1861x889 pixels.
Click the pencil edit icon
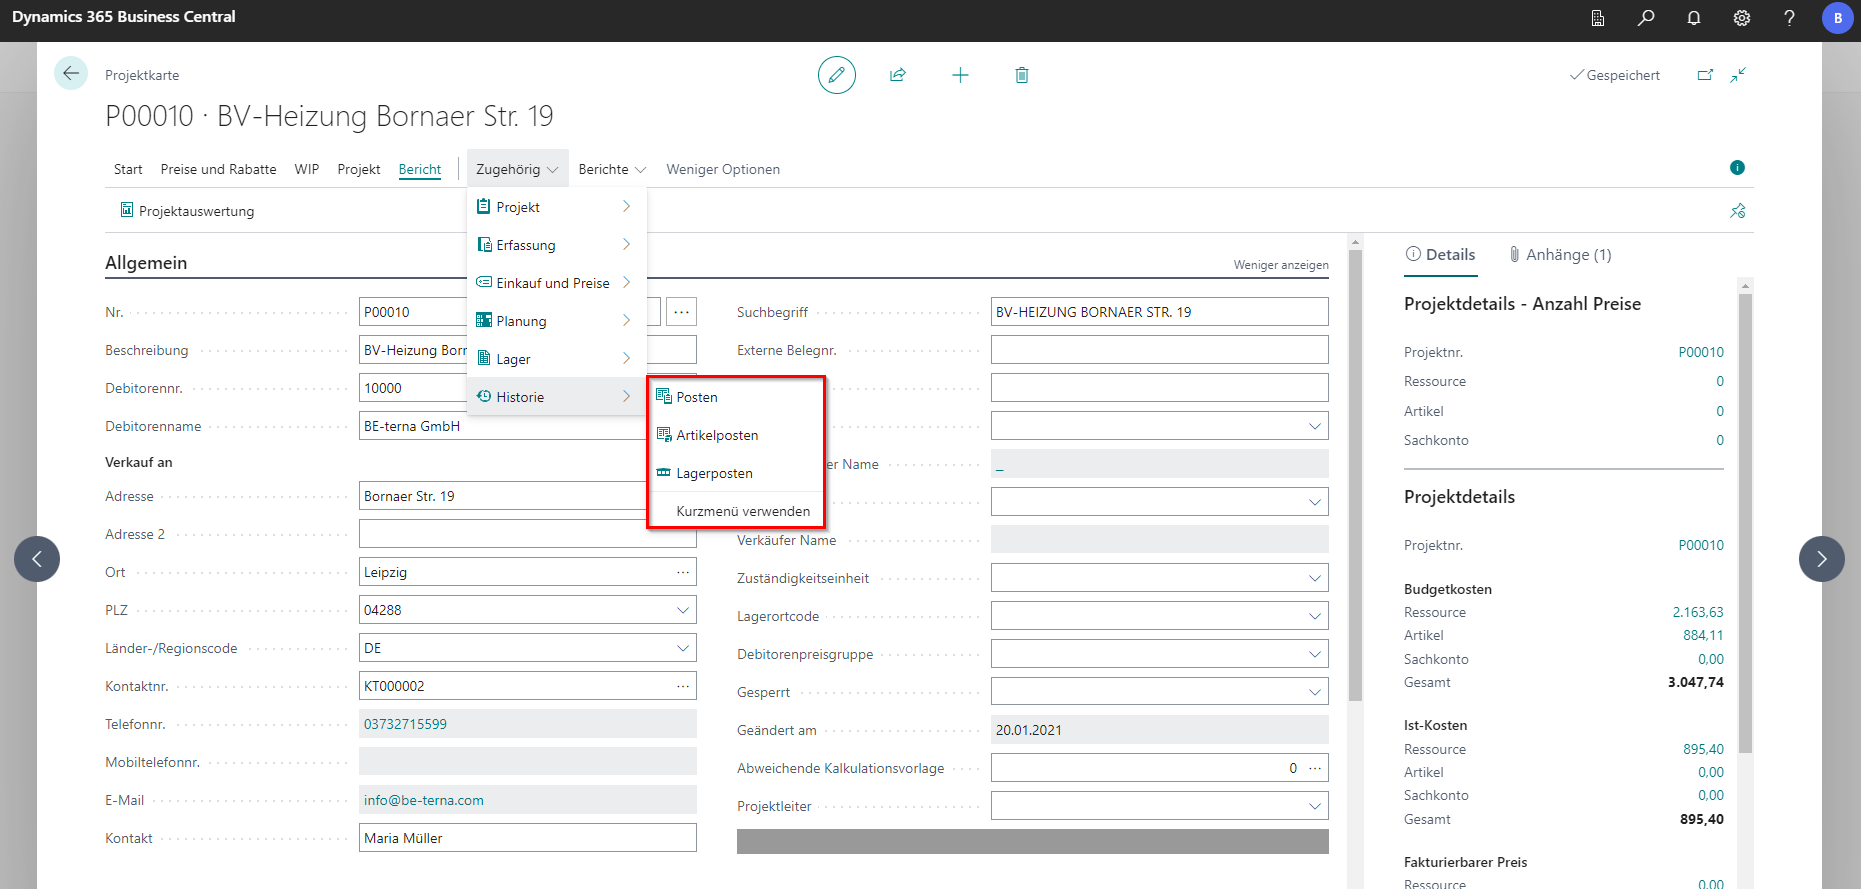836,75
